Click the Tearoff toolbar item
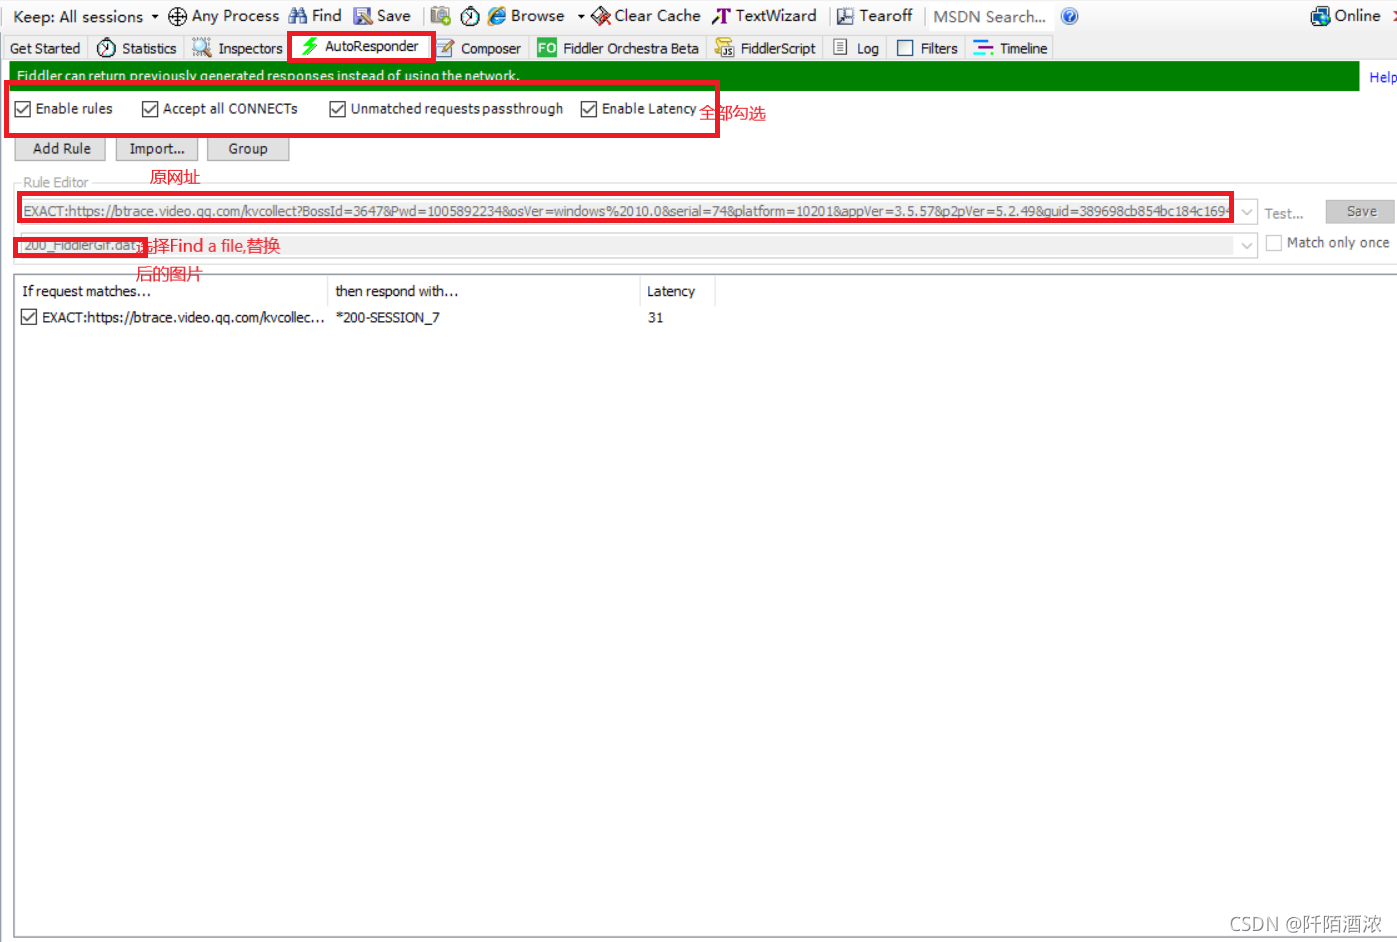The height and width of the screenshot is (942, 1397). (875, 16)
